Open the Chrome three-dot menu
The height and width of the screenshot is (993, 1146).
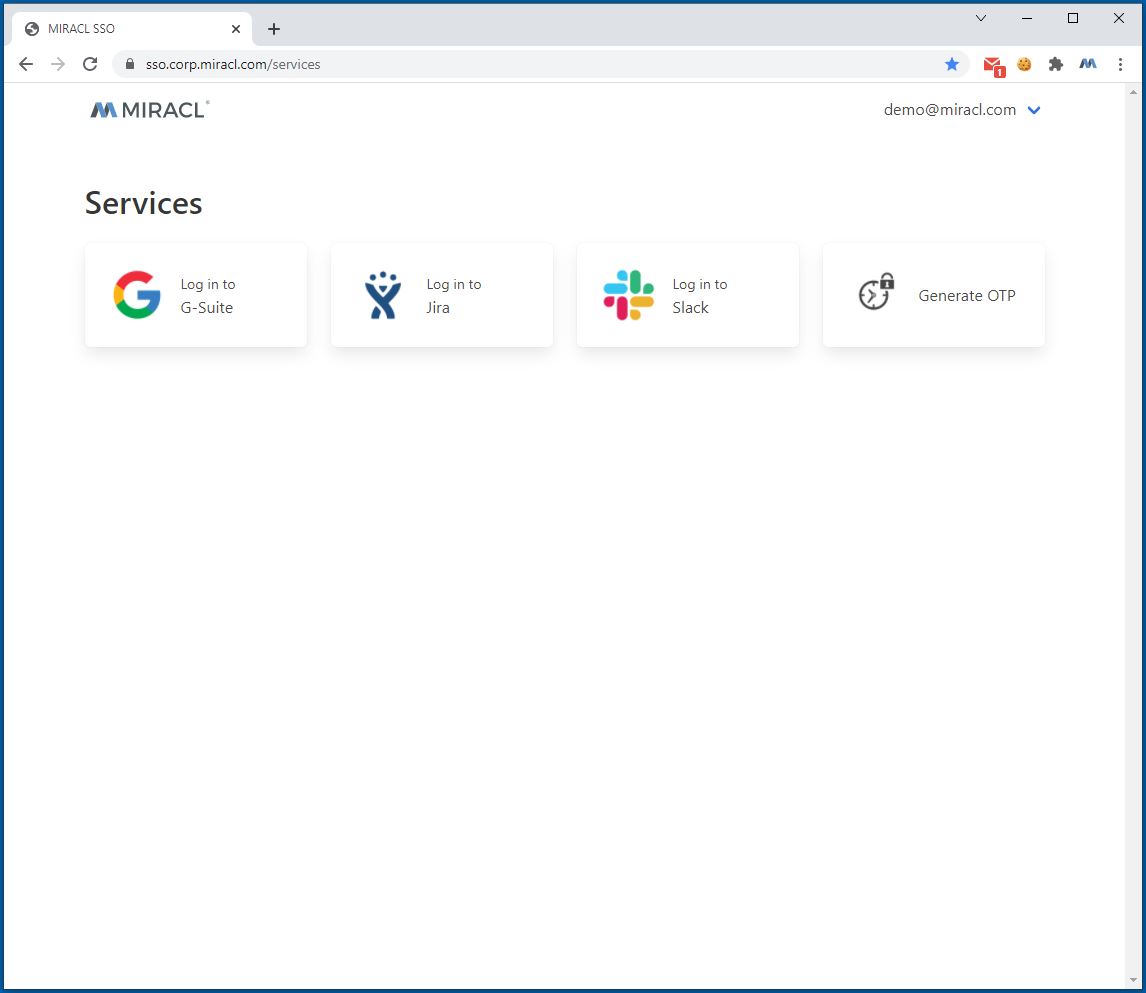point(1120,63)
